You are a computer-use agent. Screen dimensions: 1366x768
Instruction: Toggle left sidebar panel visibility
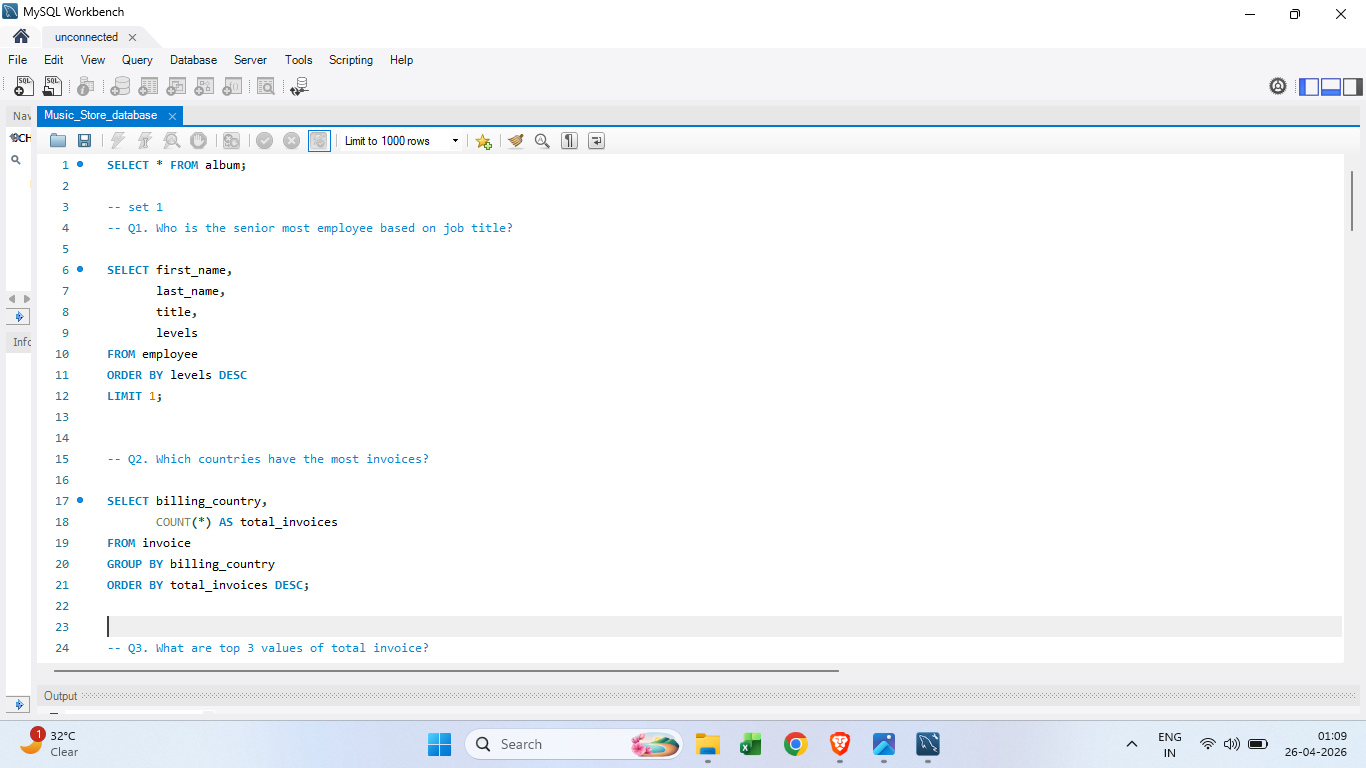point(1309,87)
